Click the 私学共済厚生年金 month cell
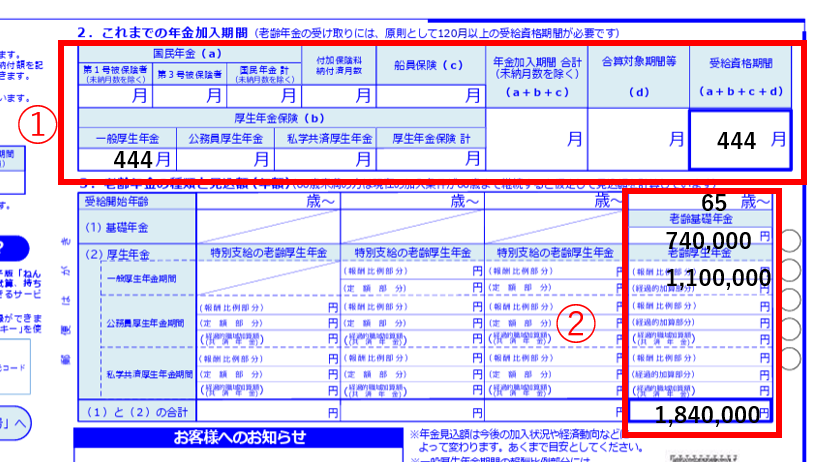 (328, 158)
